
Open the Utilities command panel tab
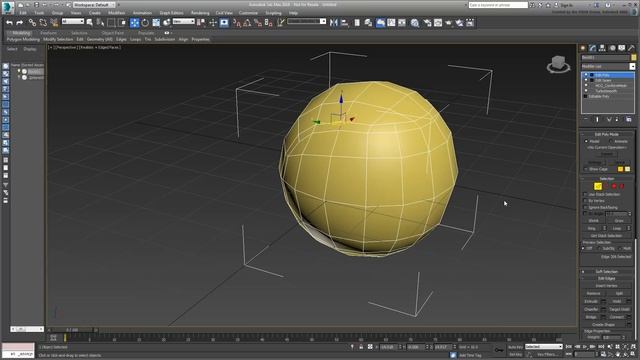pyautogui.click(x=631, y=48)
